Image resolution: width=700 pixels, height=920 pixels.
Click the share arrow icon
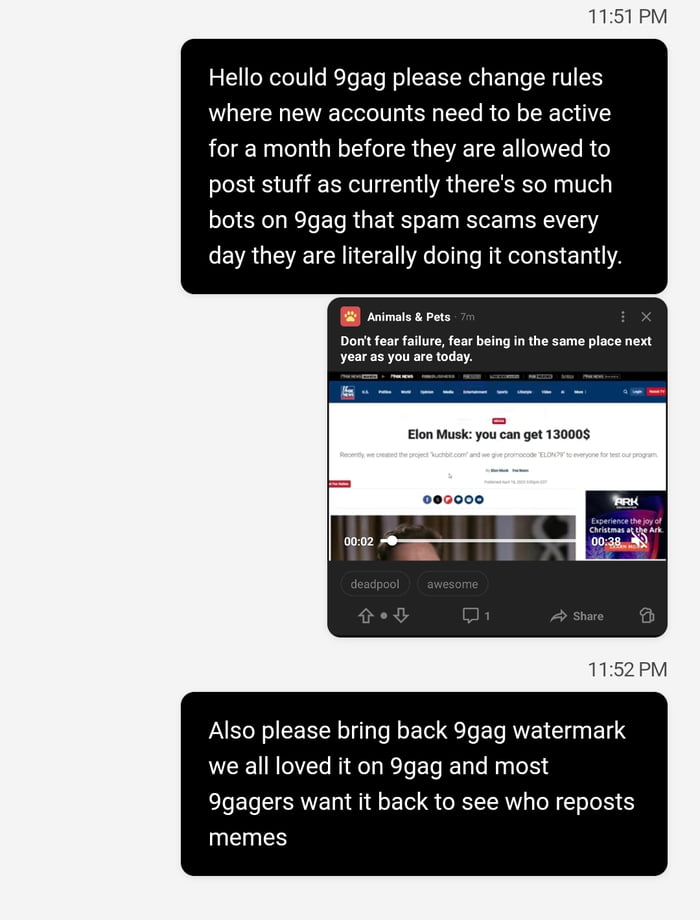pyautogui.click(x=559, y=616)
